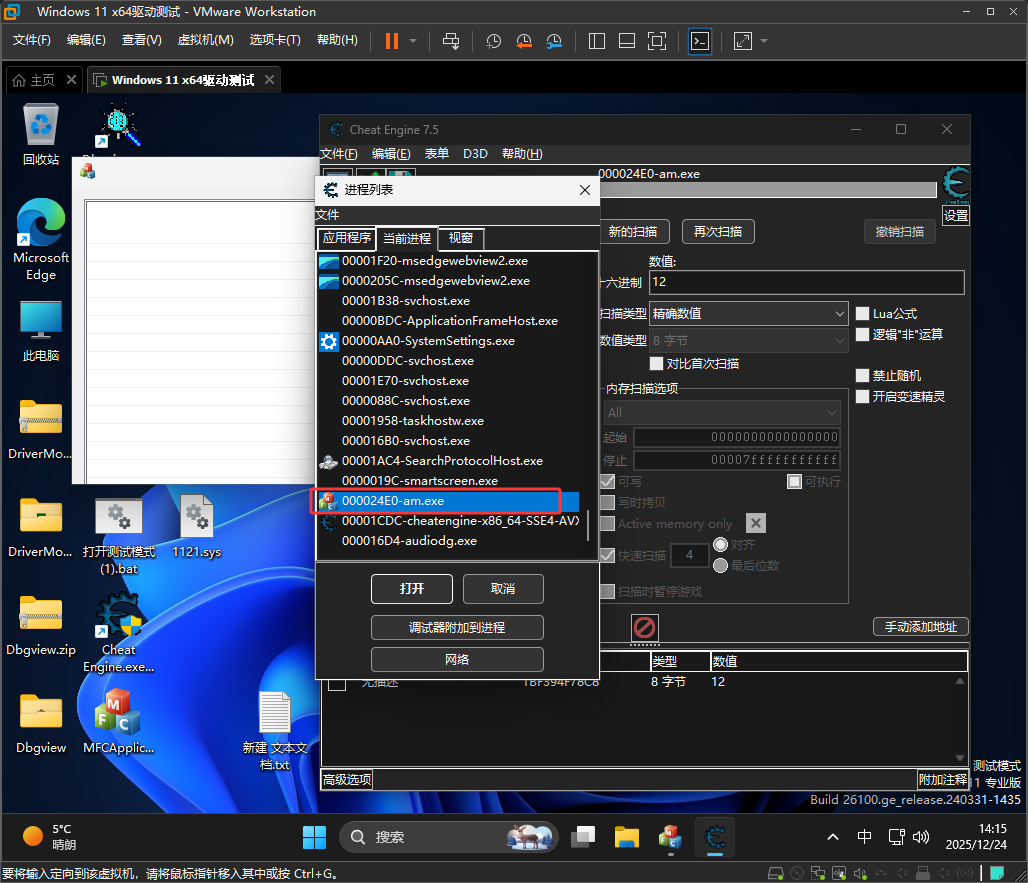Click the 打开 button in process list
Image resolution: width=1028 pixels, height=883 pixels.
coord(412,589)
